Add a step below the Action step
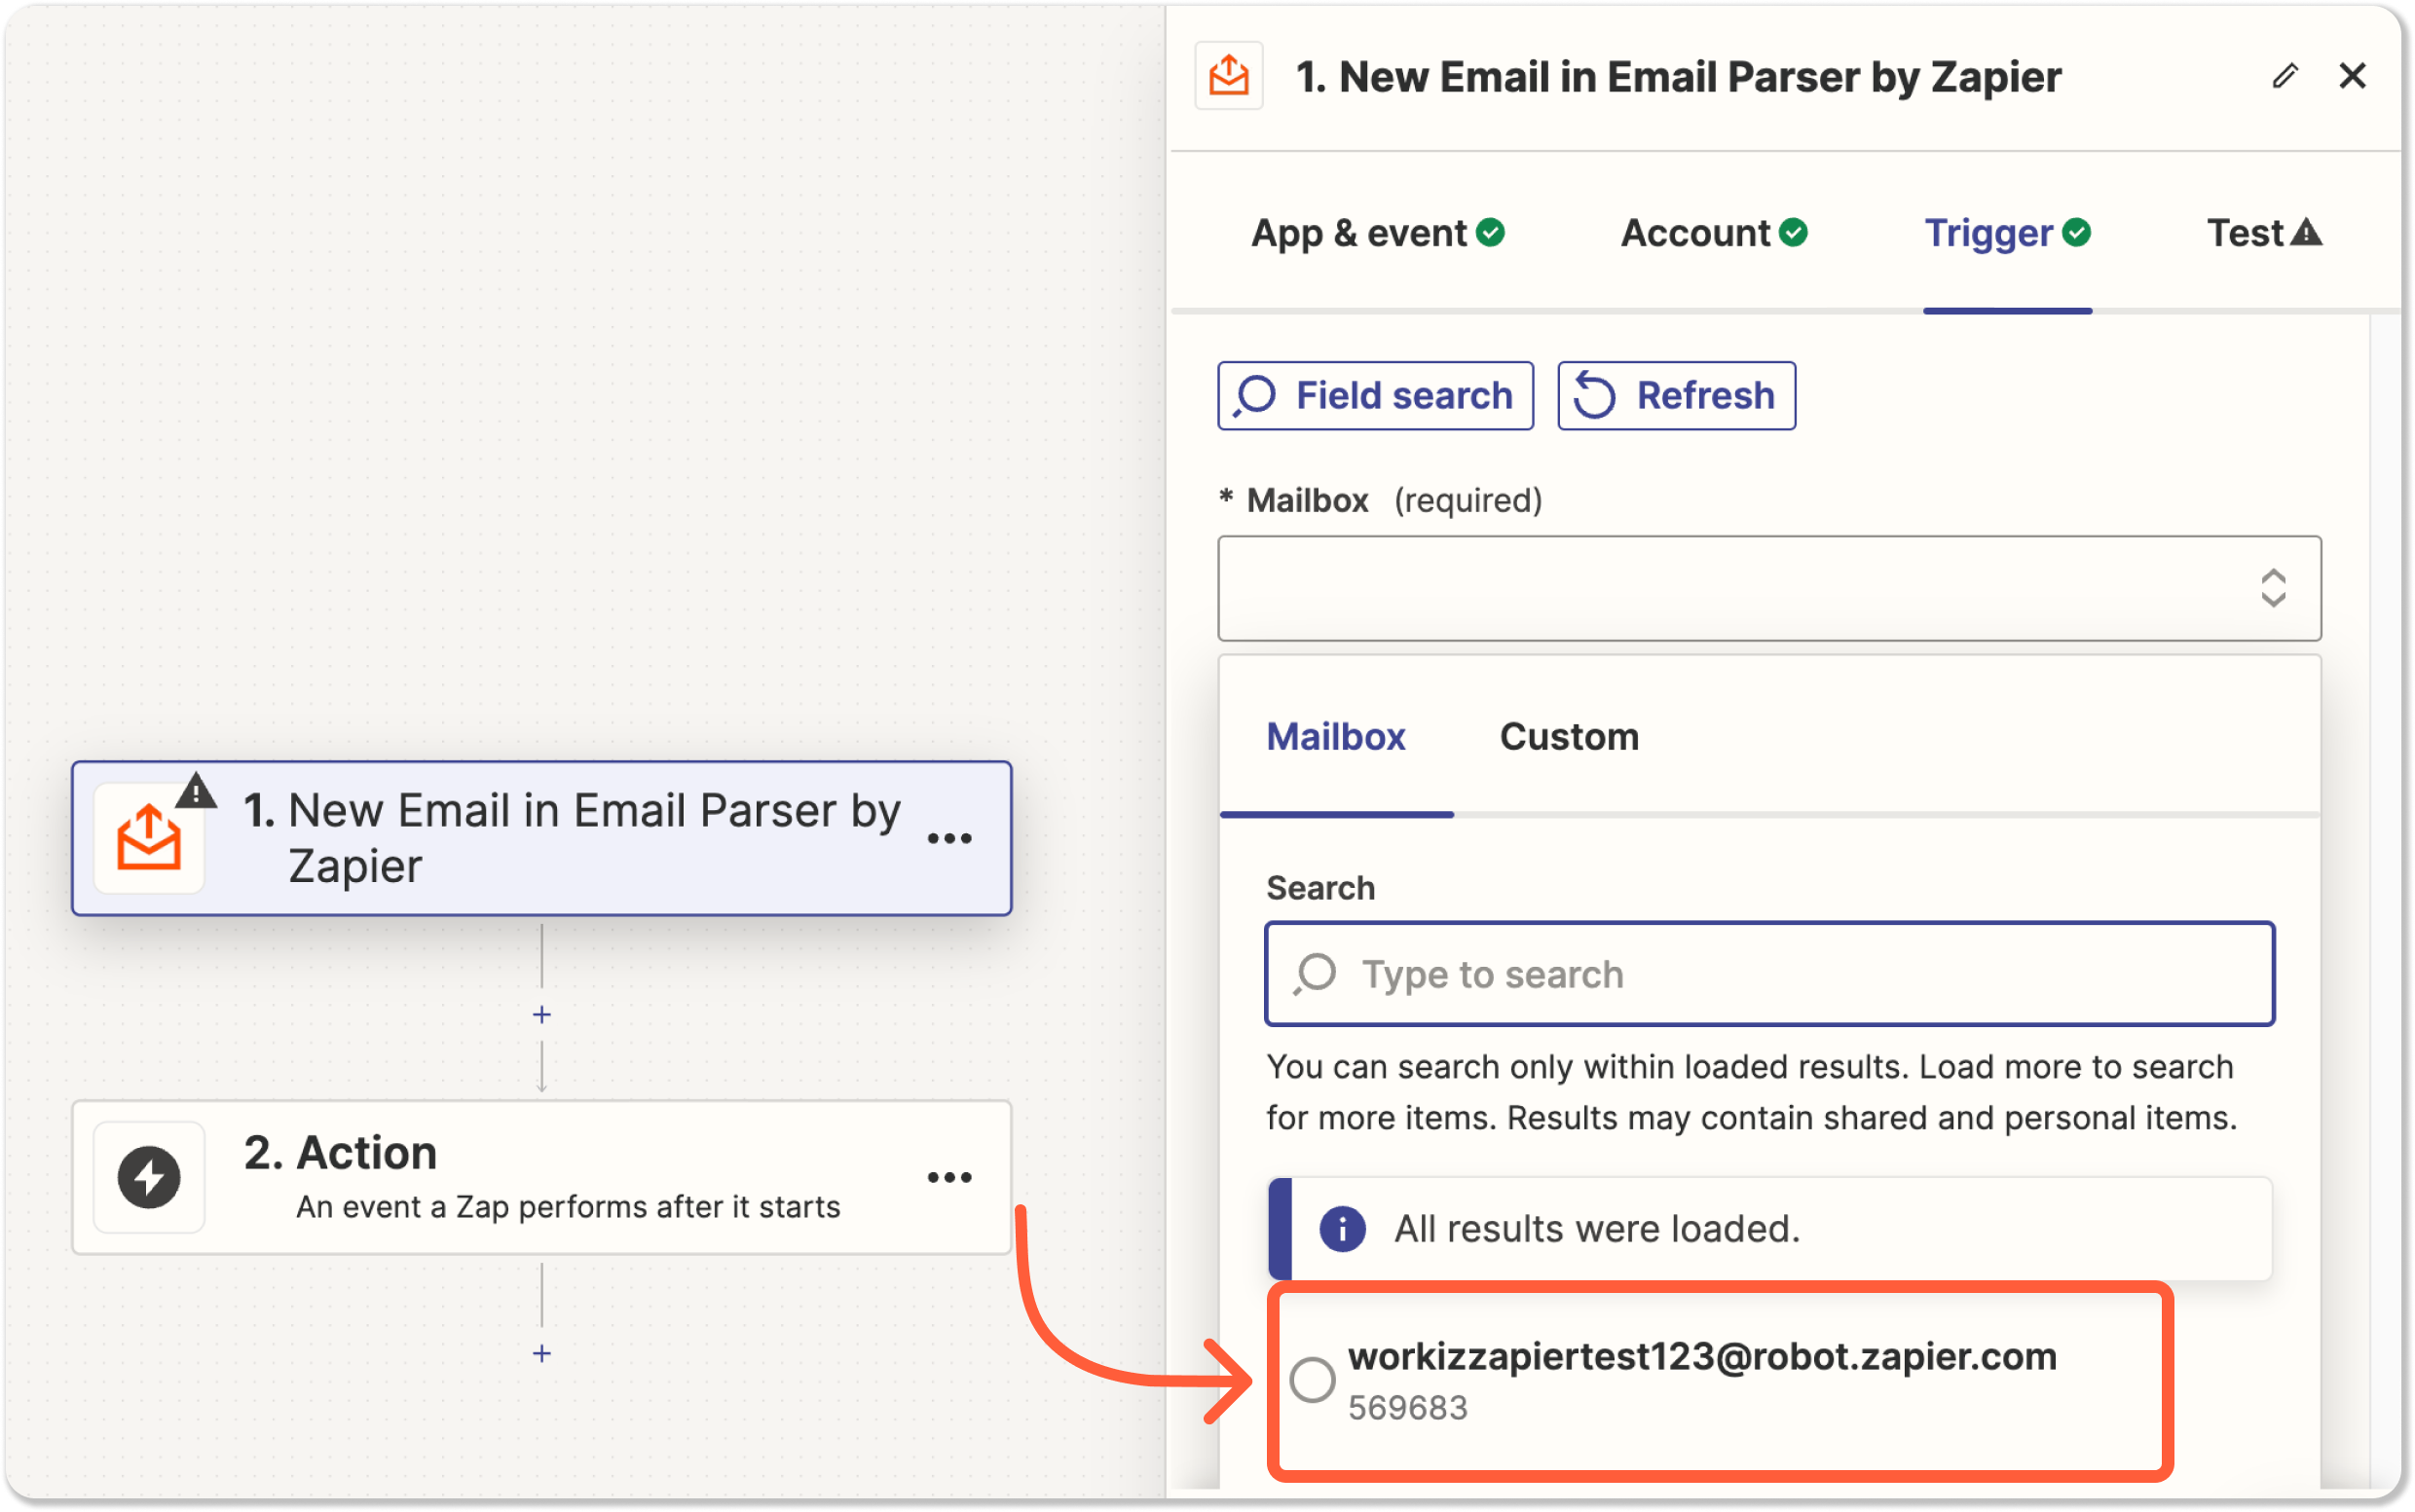This screenshot has width=2415, height=1512. pyautogui.click(x=542, y=1353)
